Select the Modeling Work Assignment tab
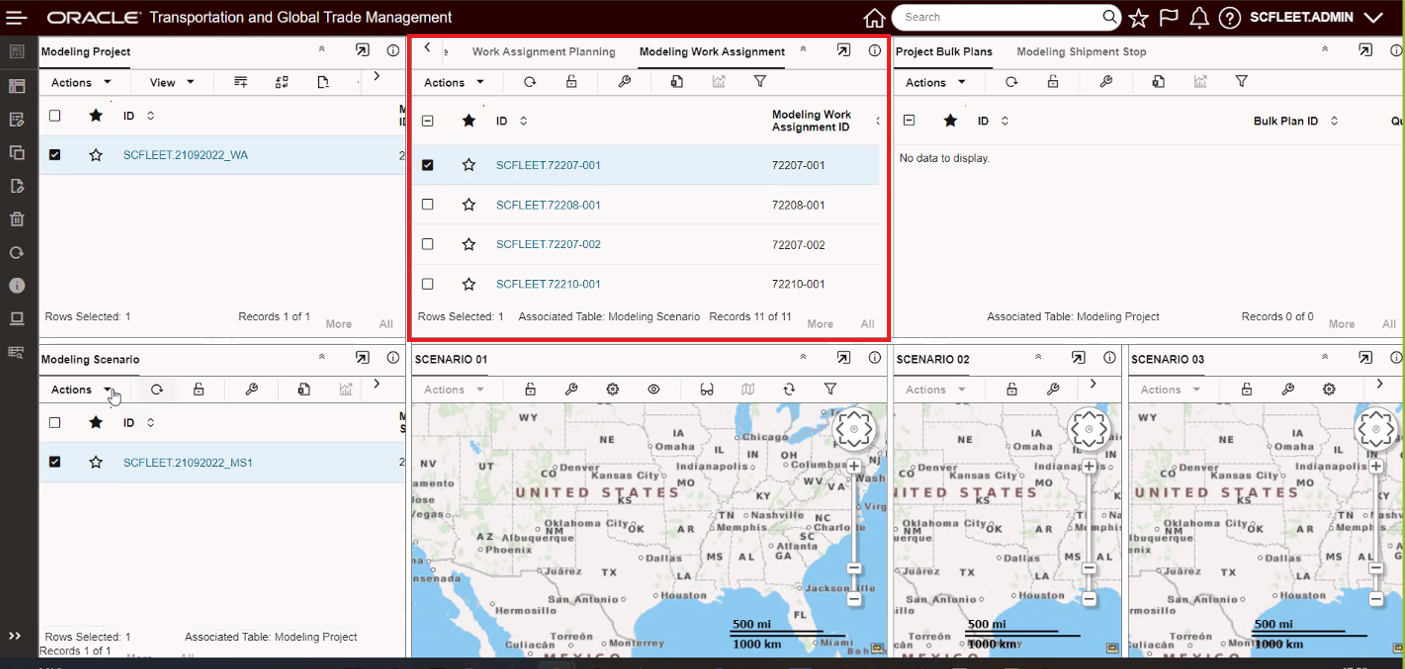This screenshot has width=1405, height=669. click(x=712, y=52)
